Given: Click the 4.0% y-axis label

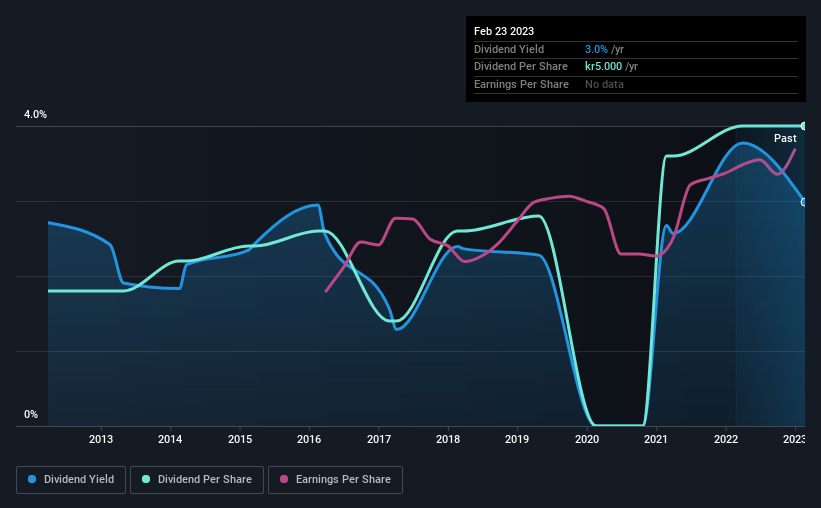Looking at the screenshot, I should (x=36, y=115).
